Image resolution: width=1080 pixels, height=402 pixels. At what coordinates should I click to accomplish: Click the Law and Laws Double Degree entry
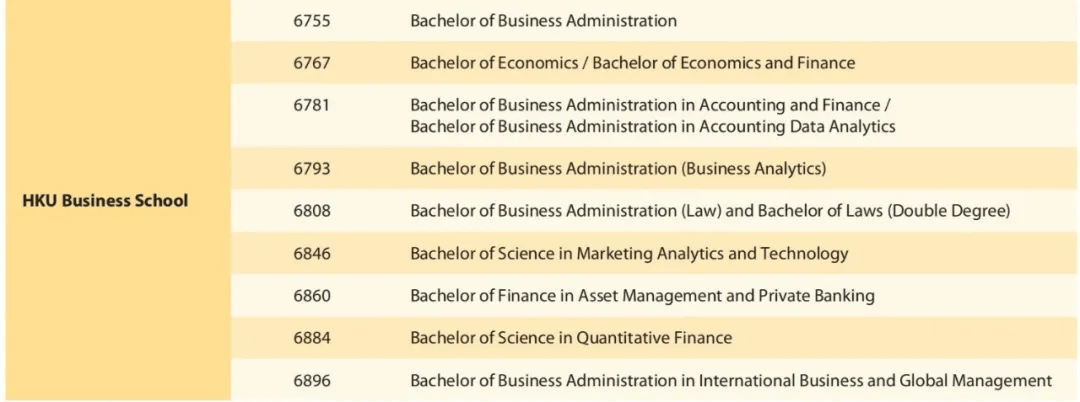point(710,211)
